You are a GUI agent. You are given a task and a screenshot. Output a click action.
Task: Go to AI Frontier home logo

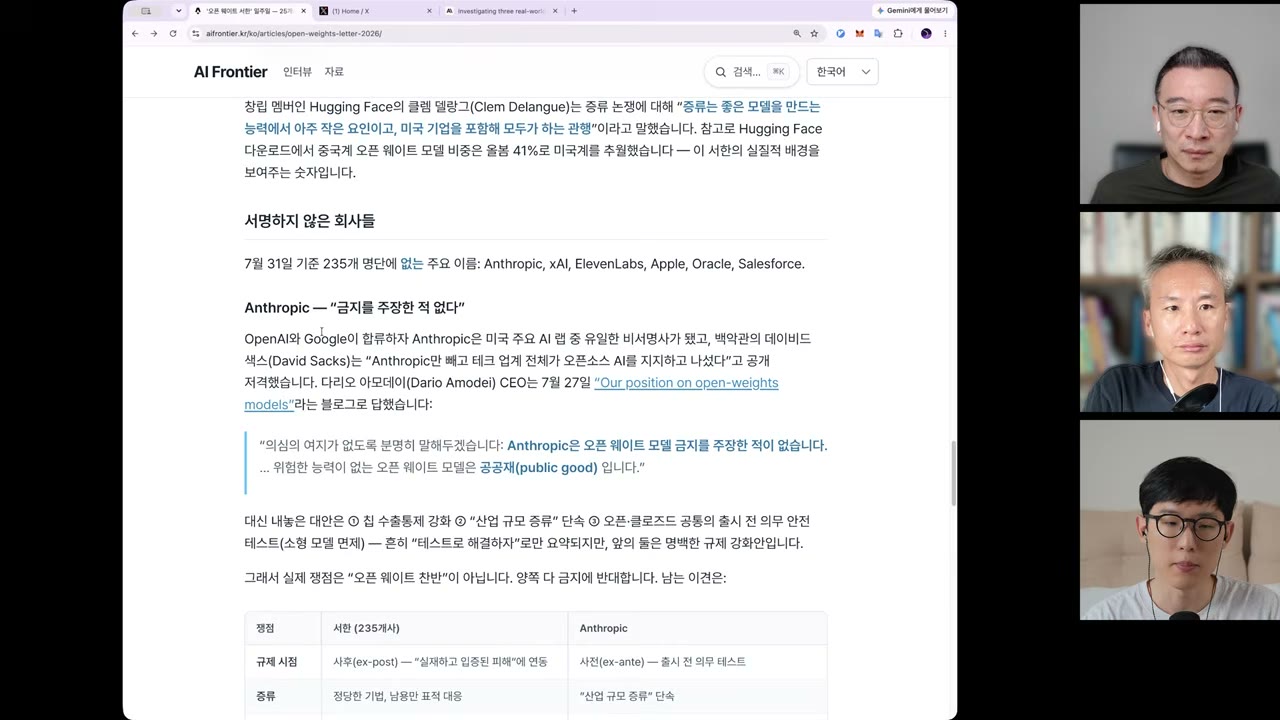point(230,72)
